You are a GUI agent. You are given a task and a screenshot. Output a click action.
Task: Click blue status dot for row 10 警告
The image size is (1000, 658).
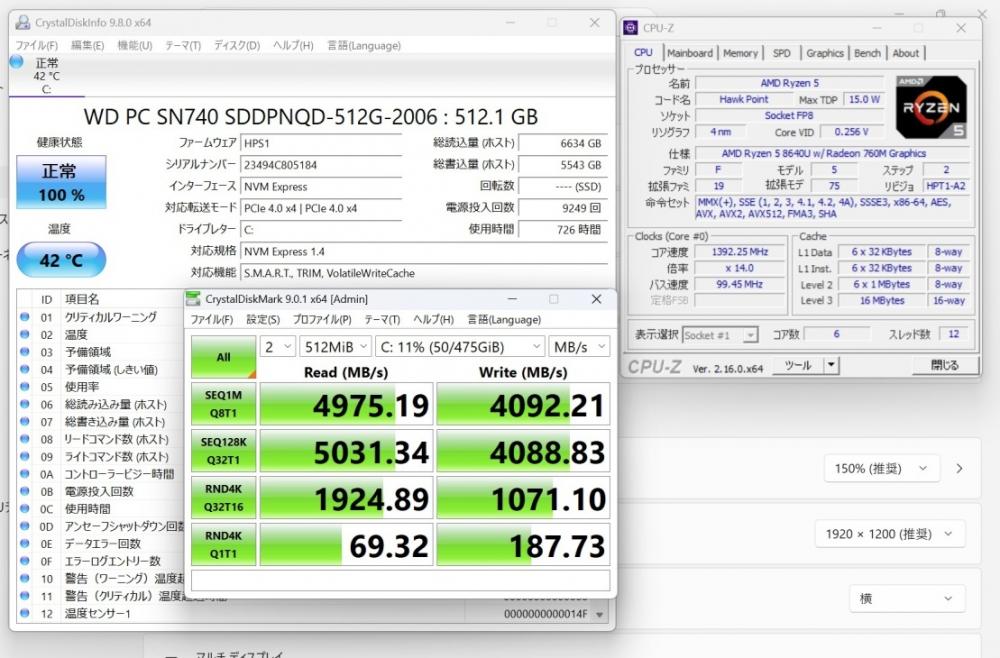[25, 578]
